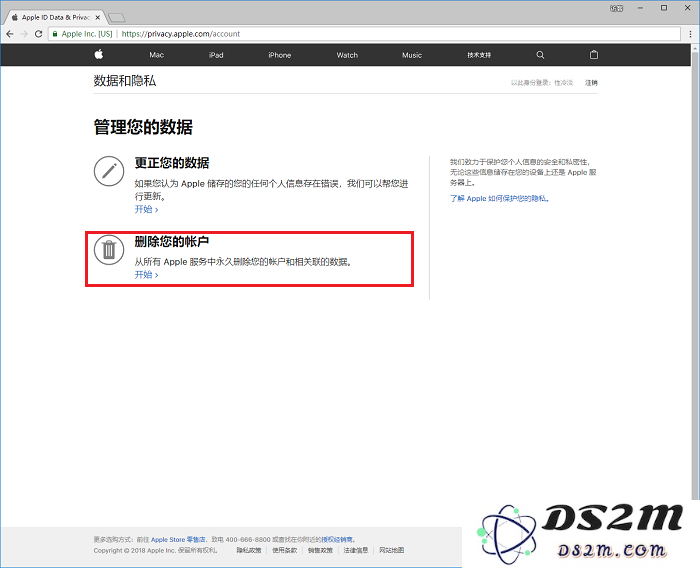
Task: Open the iPhone menu item
Action: click(x=280, y=55)
